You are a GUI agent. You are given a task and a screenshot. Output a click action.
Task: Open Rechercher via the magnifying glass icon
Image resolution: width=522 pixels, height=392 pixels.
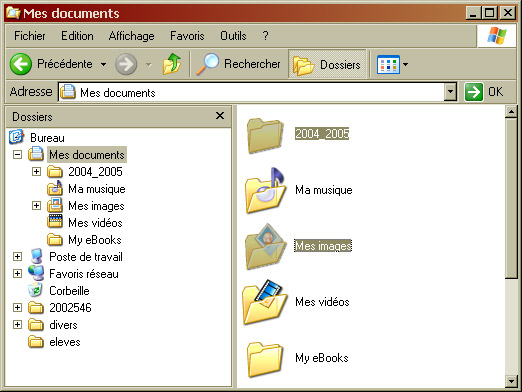207,64
